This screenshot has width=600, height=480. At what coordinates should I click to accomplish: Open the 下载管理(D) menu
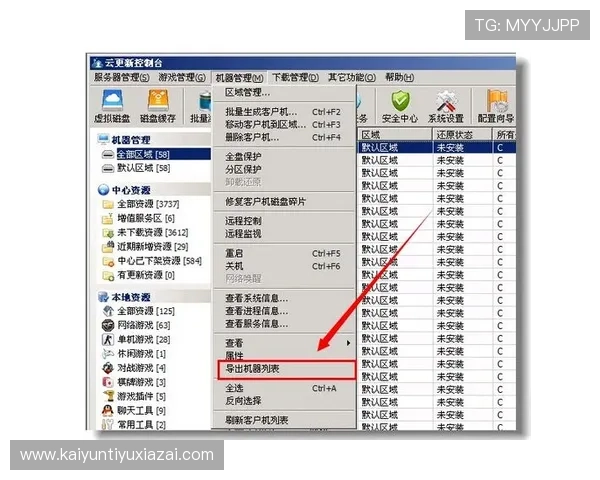coord(295,78)
